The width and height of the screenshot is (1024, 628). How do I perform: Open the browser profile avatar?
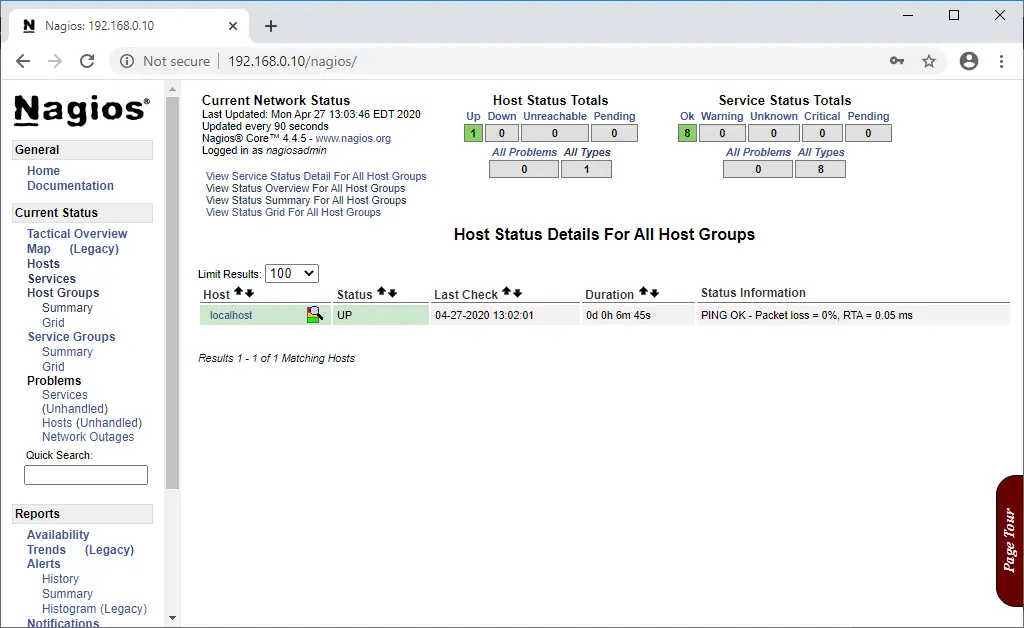point(968,61)
